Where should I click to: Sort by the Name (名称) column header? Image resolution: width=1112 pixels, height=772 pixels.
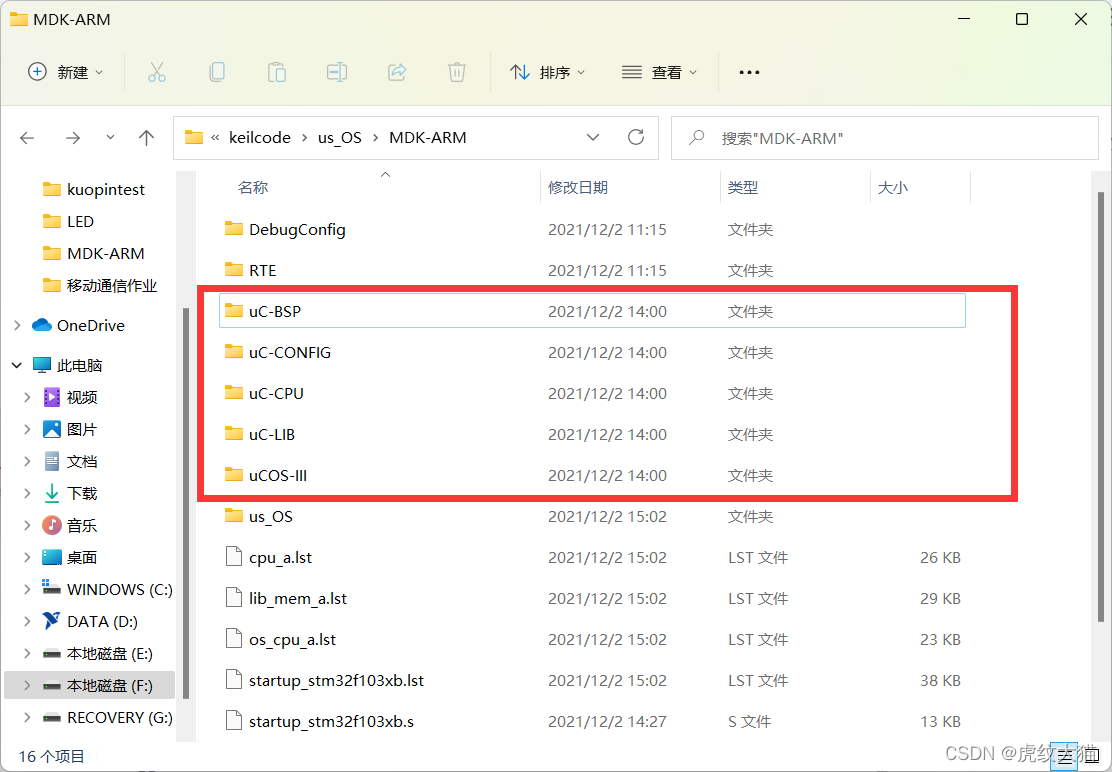[x=252, y=187]
